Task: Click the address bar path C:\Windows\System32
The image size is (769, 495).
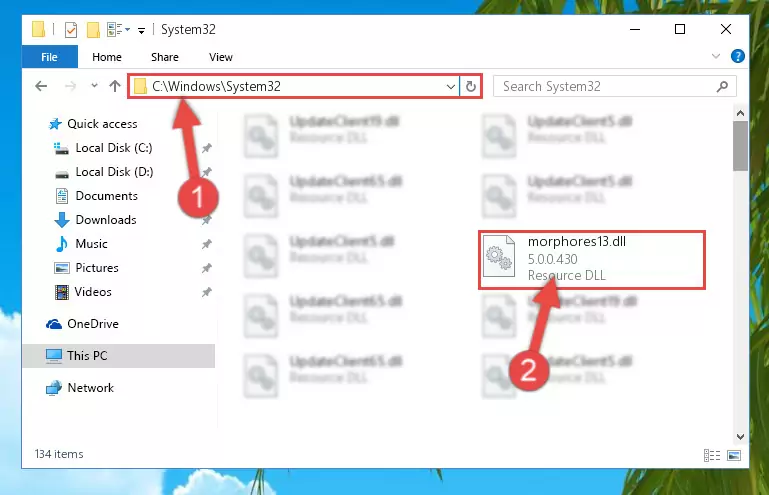Action: coord(216,86)
